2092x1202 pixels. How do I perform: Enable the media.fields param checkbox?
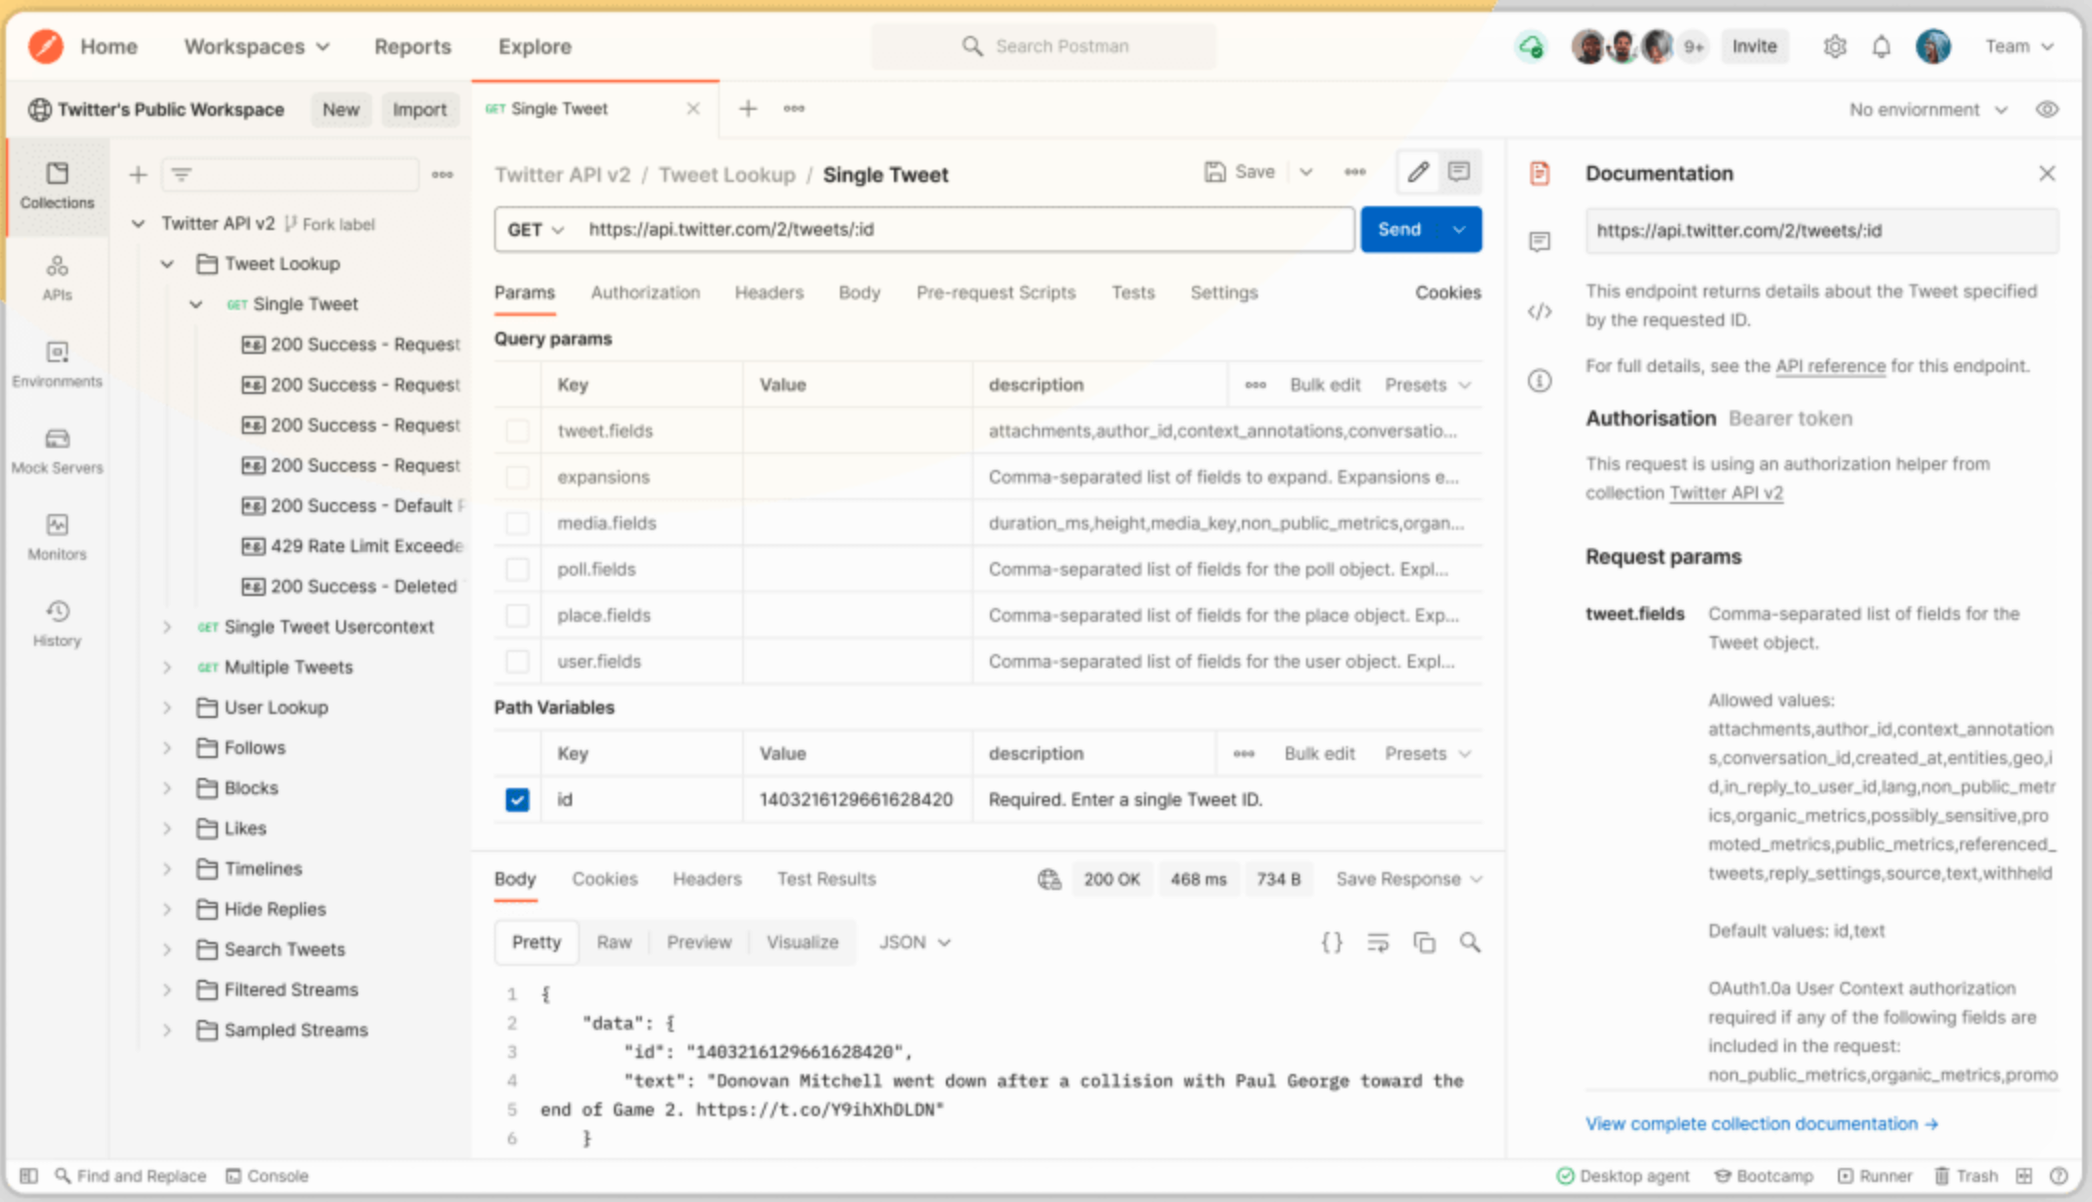click(517, 522)
